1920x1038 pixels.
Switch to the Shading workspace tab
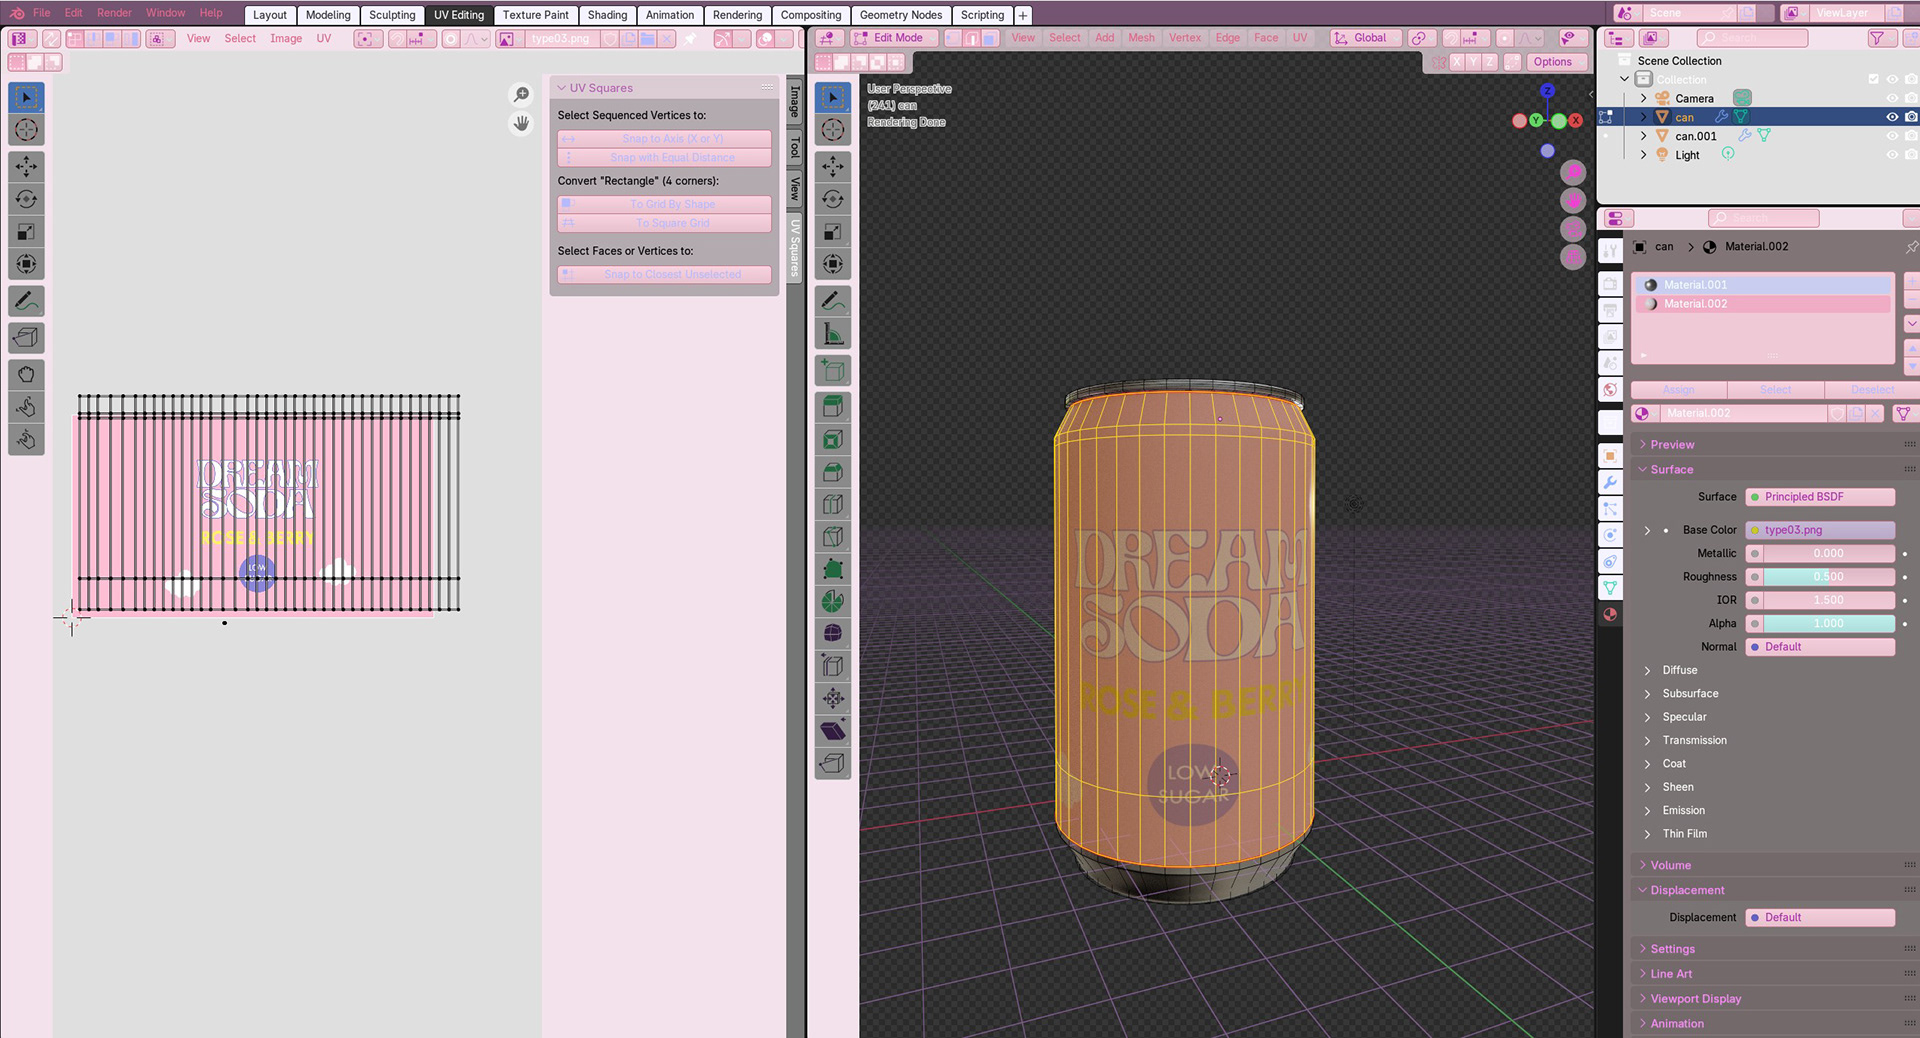[x=607, y=15]
